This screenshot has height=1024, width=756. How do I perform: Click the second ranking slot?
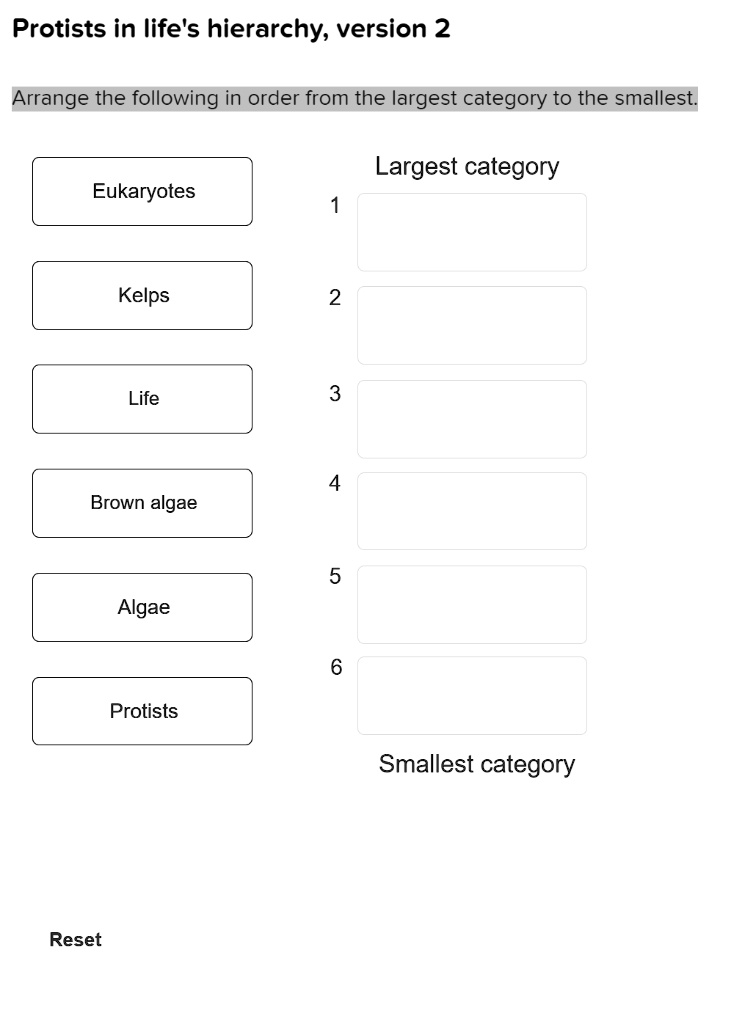[471, 325]
